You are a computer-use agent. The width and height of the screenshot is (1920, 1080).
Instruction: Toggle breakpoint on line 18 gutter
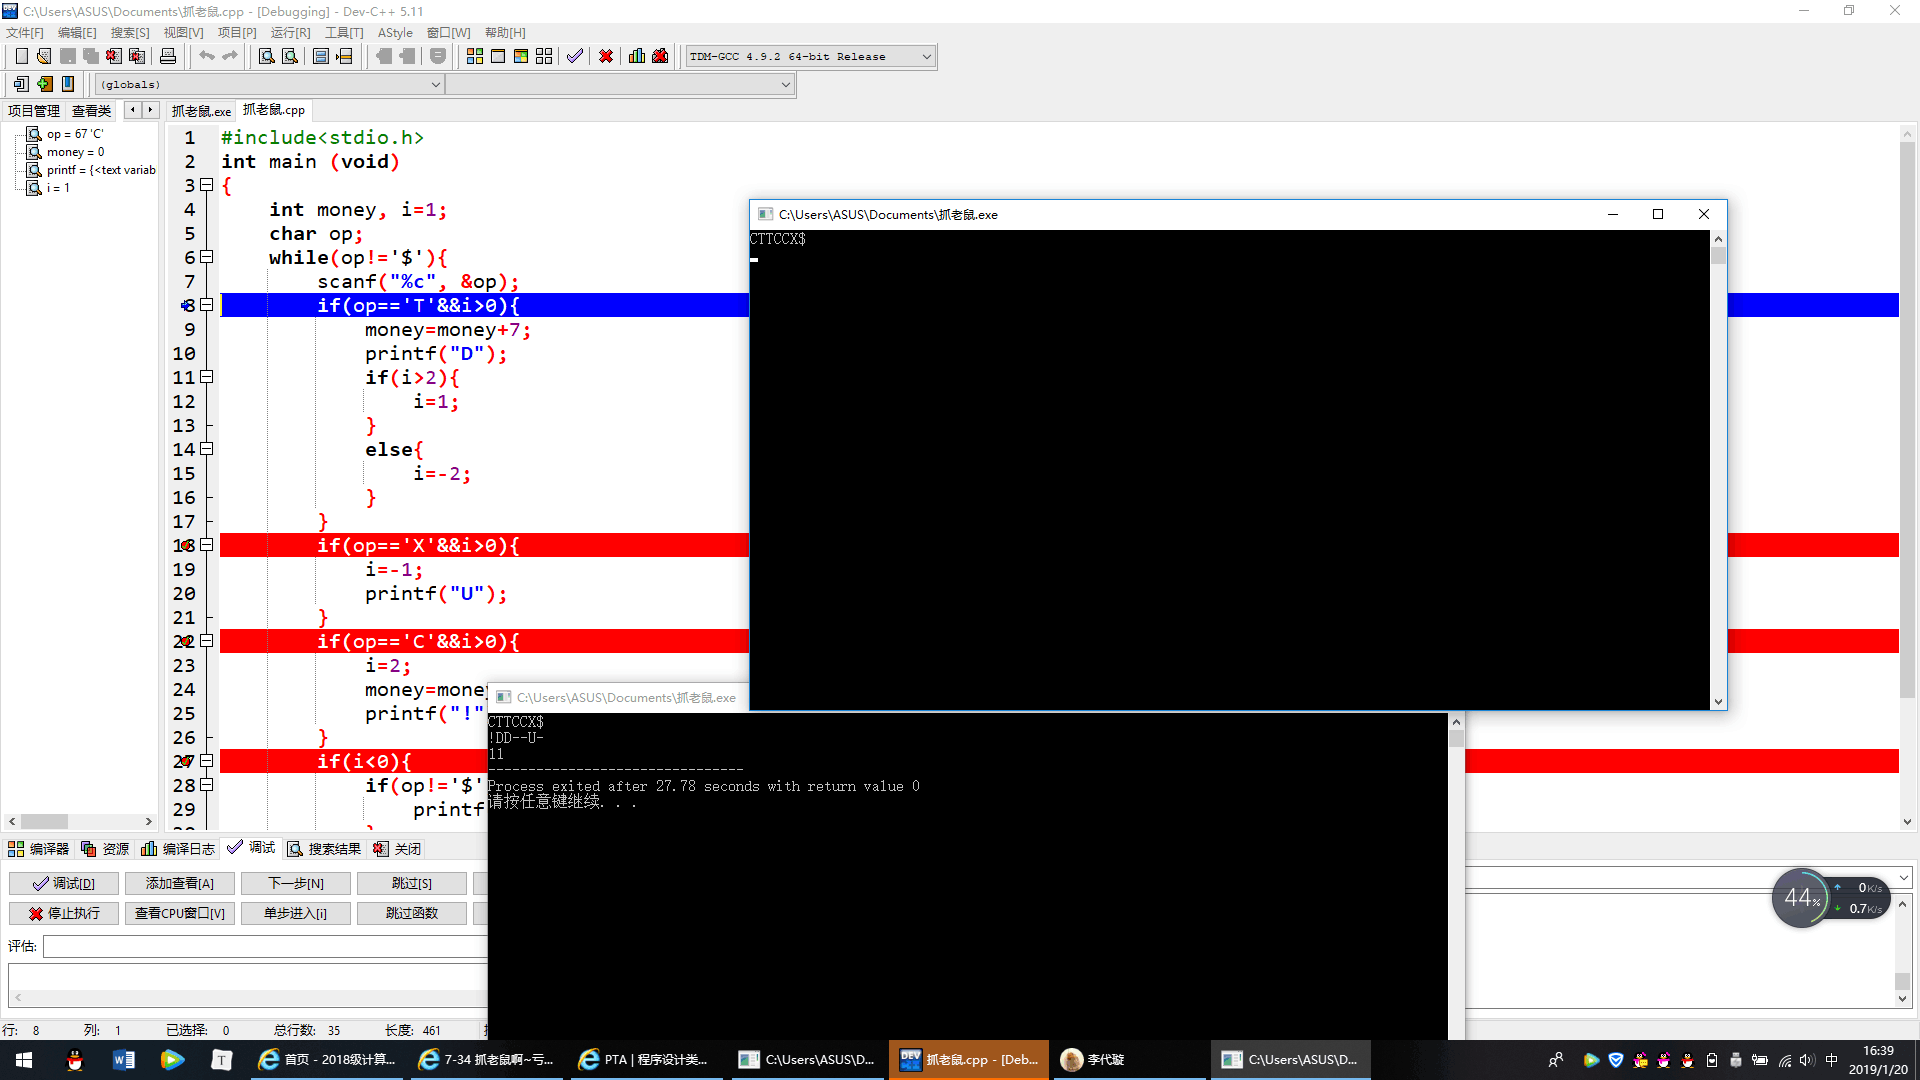click(186, 545)
